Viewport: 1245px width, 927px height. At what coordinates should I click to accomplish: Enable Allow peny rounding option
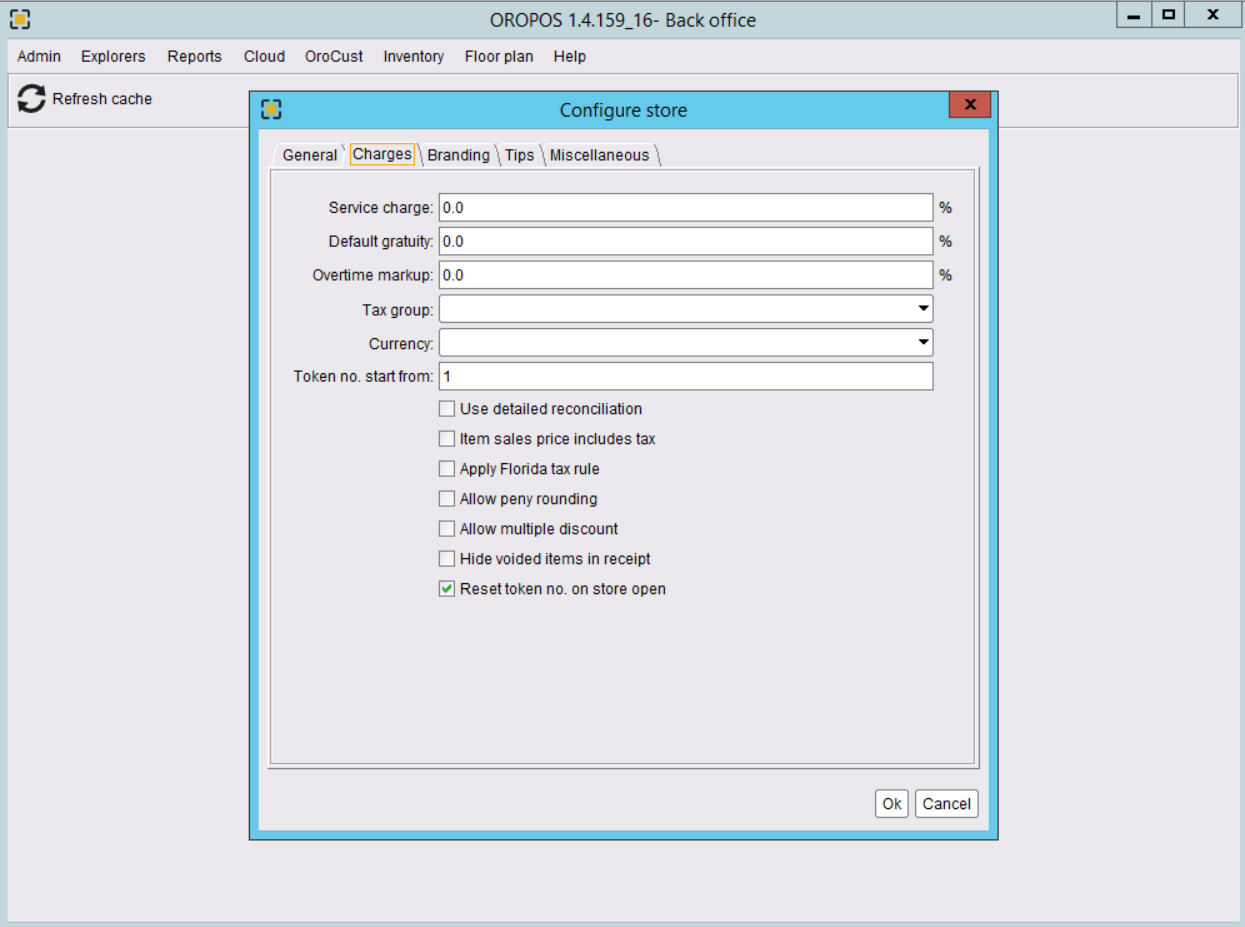pyautogui.click(x=447, y=499)
